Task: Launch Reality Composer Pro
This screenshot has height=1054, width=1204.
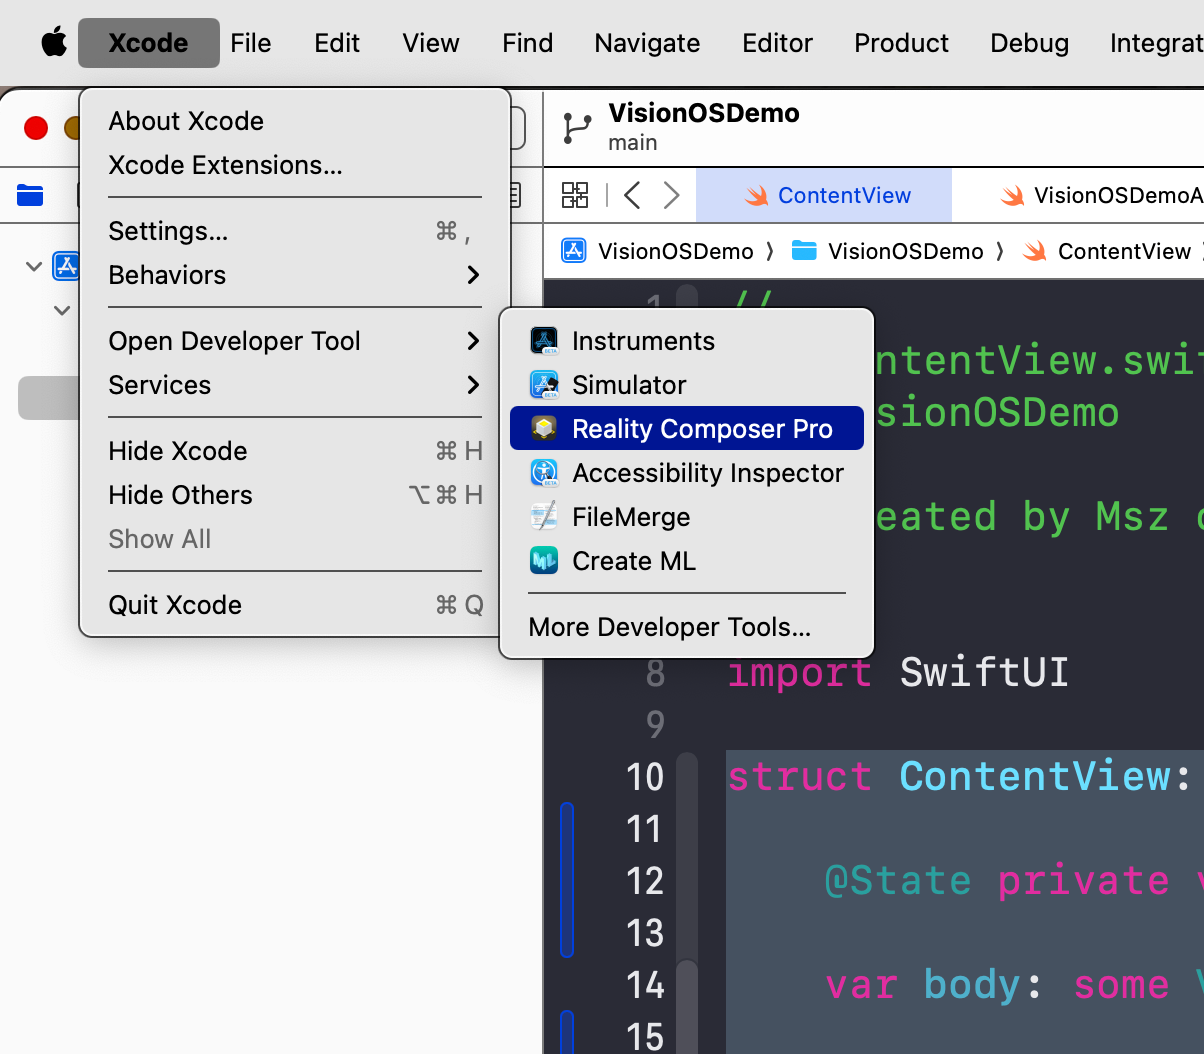Action: 687,429
